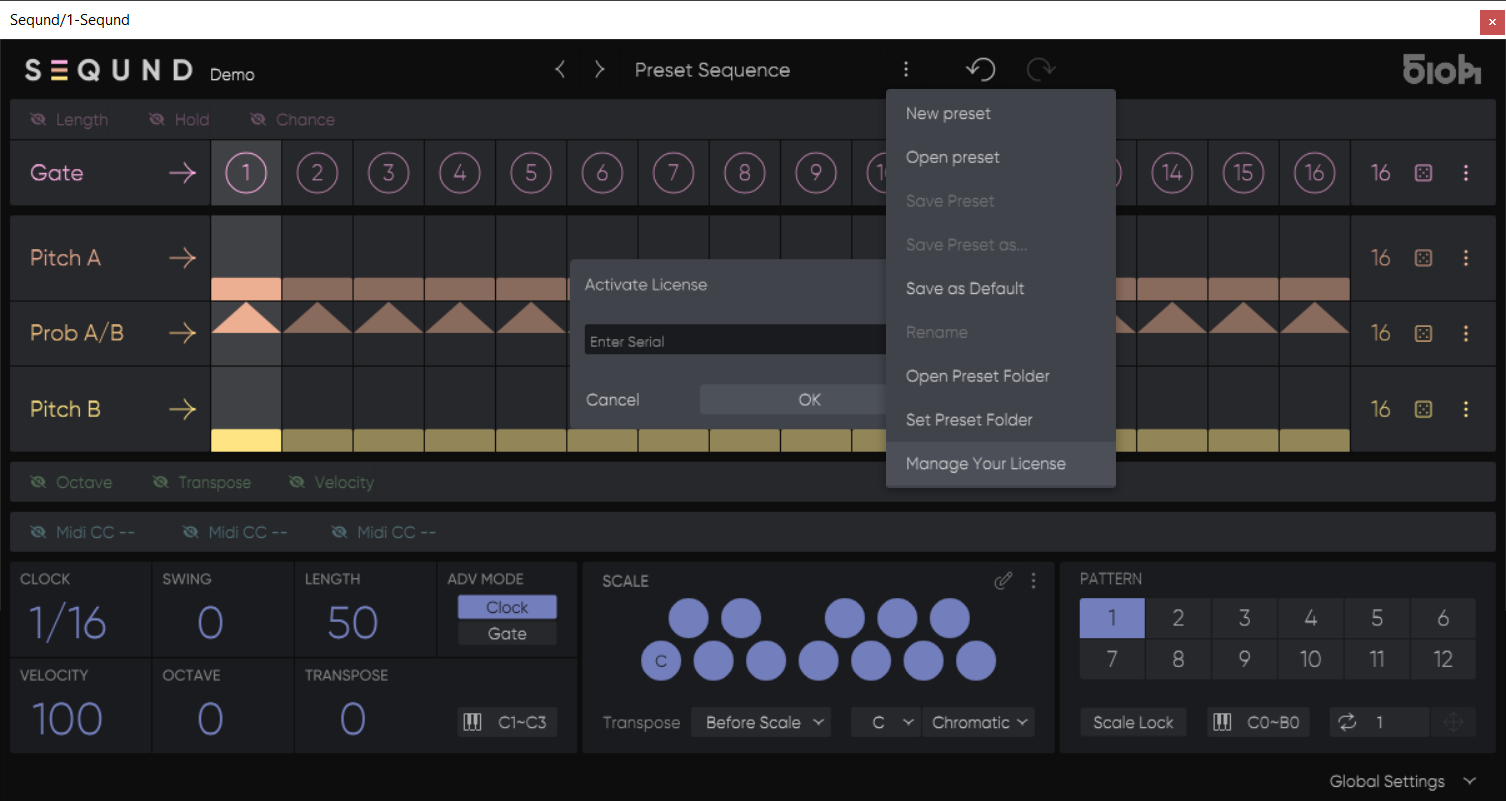
Task: Expand Global Settings panel
Action: pyautogui.click(x=1401, y=781)
